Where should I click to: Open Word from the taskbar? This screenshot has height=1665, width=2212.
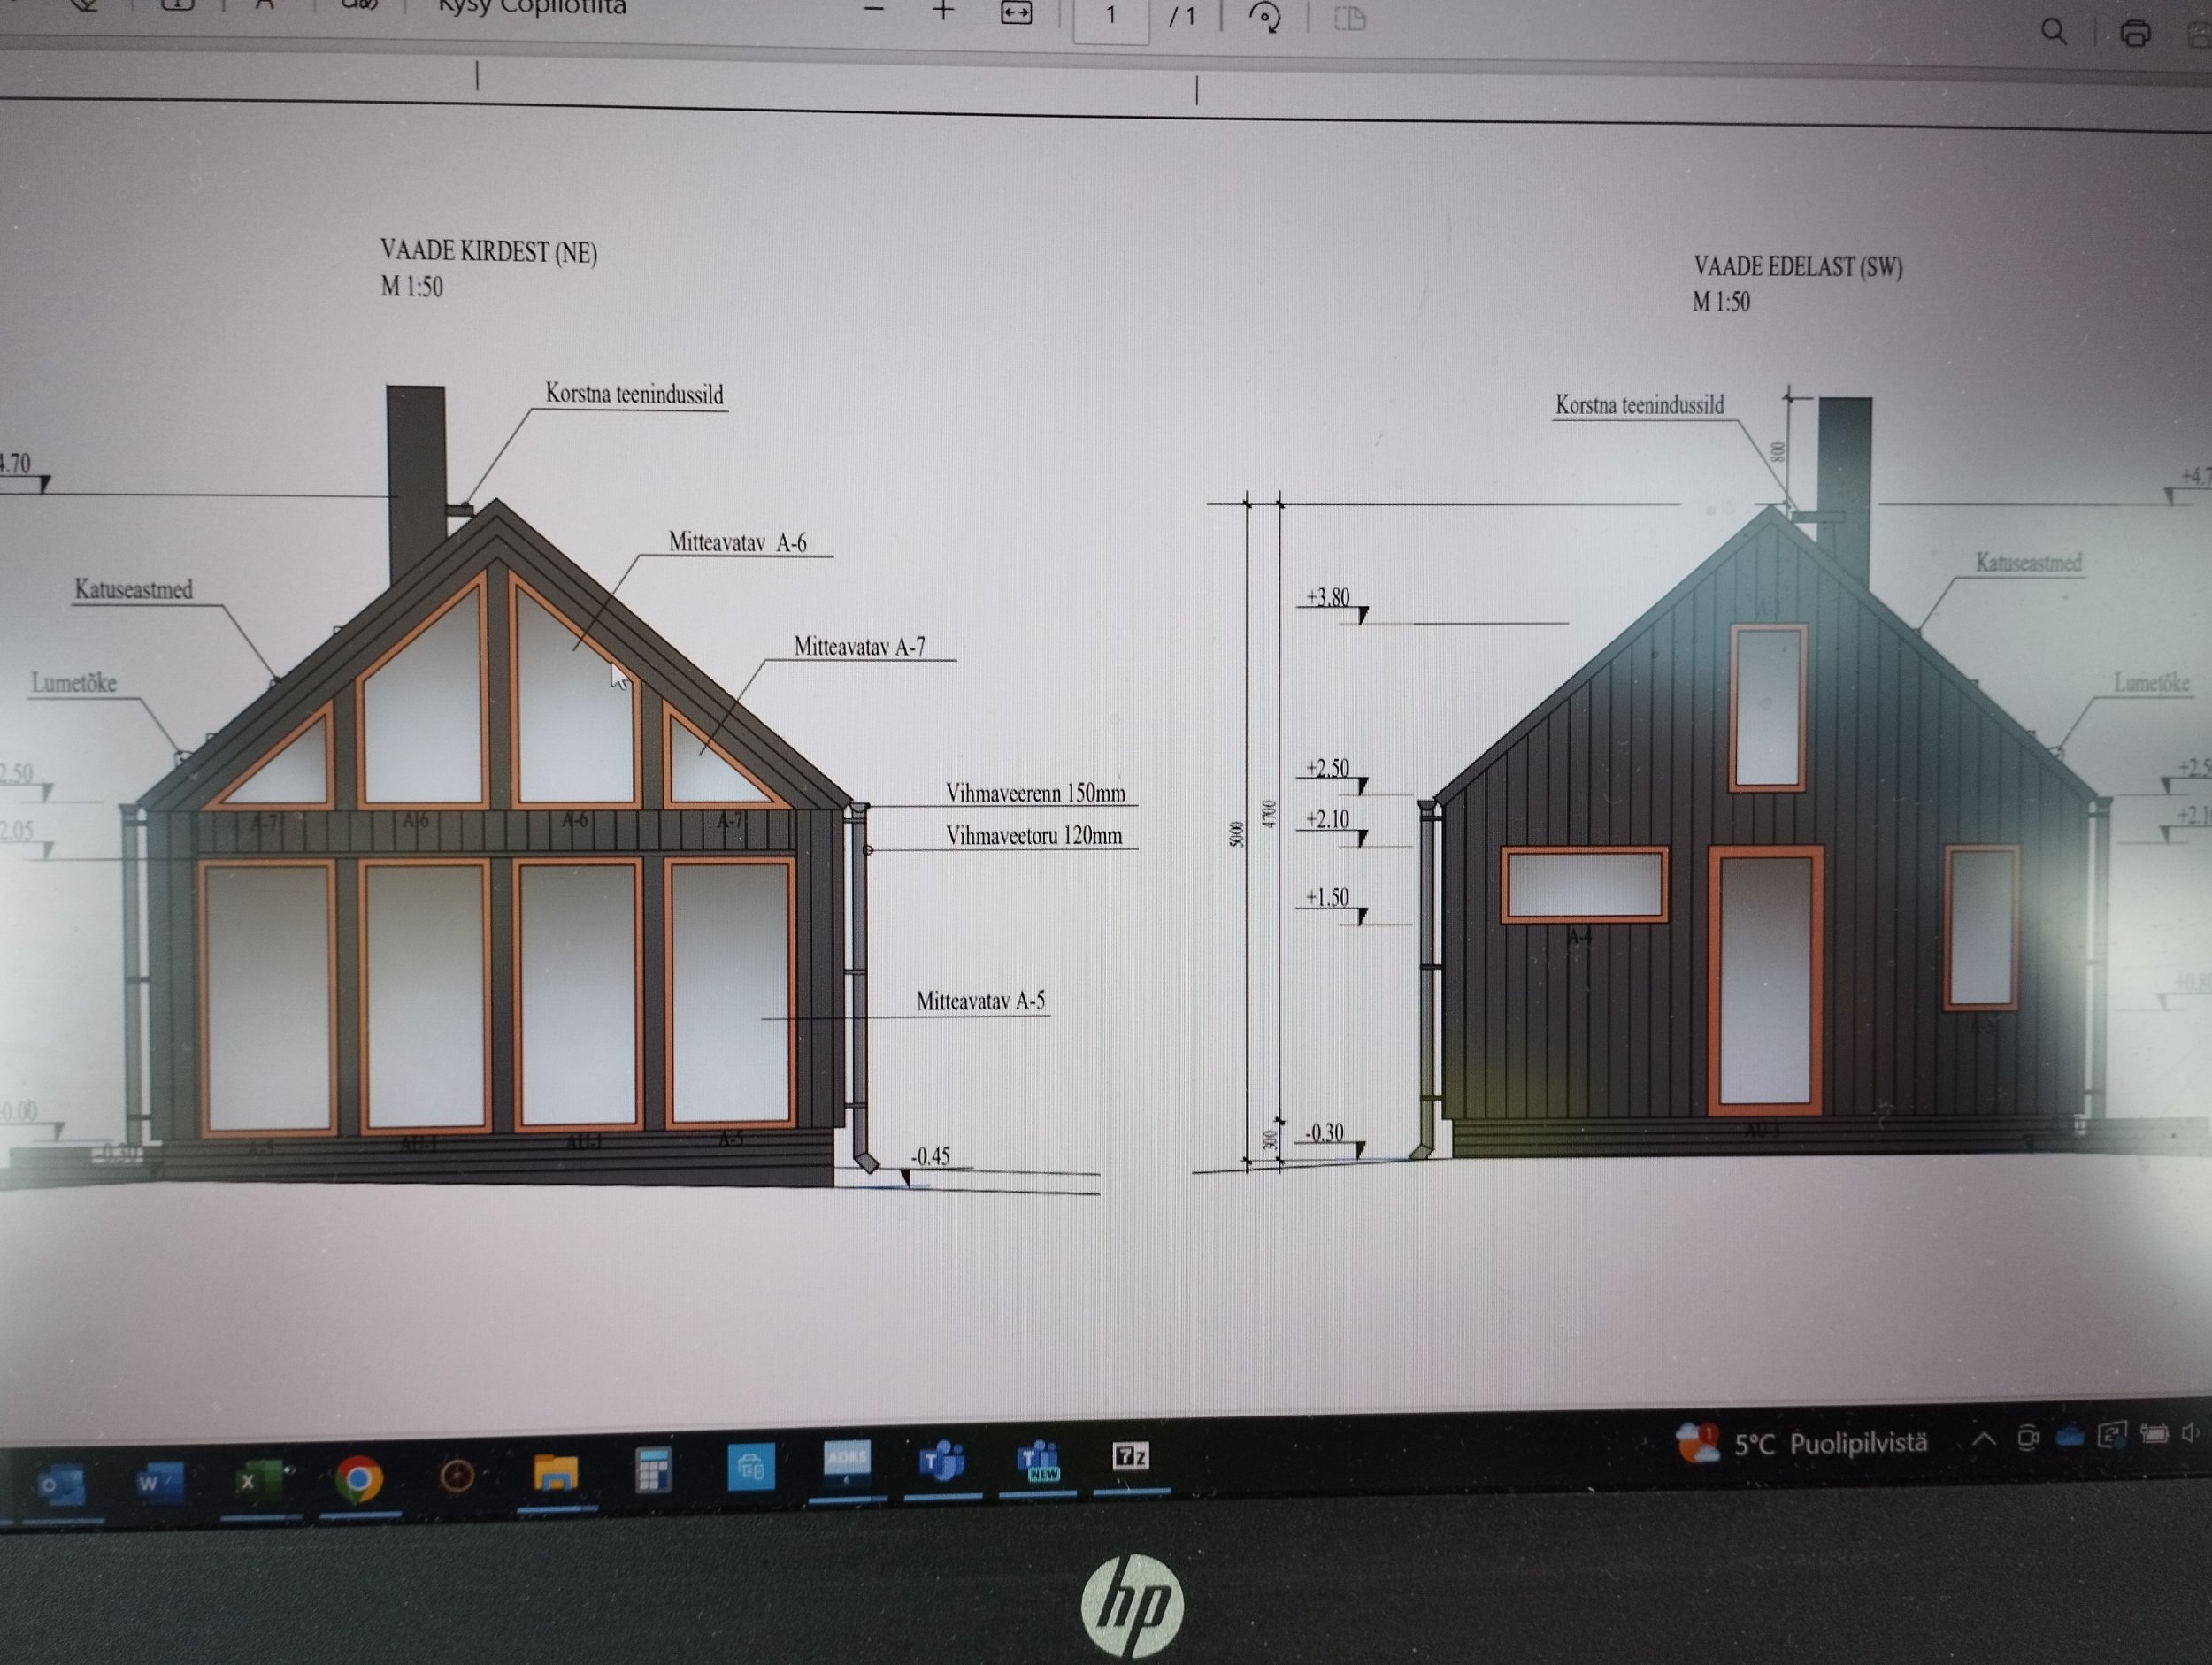(x=158, y=1483)
